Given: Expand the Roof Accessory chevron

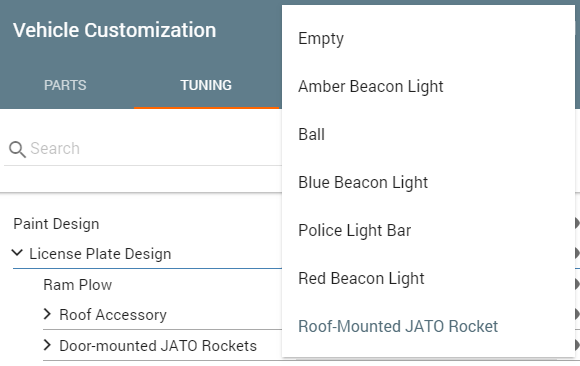Looking at the screenshot, I should click(47, 314).
